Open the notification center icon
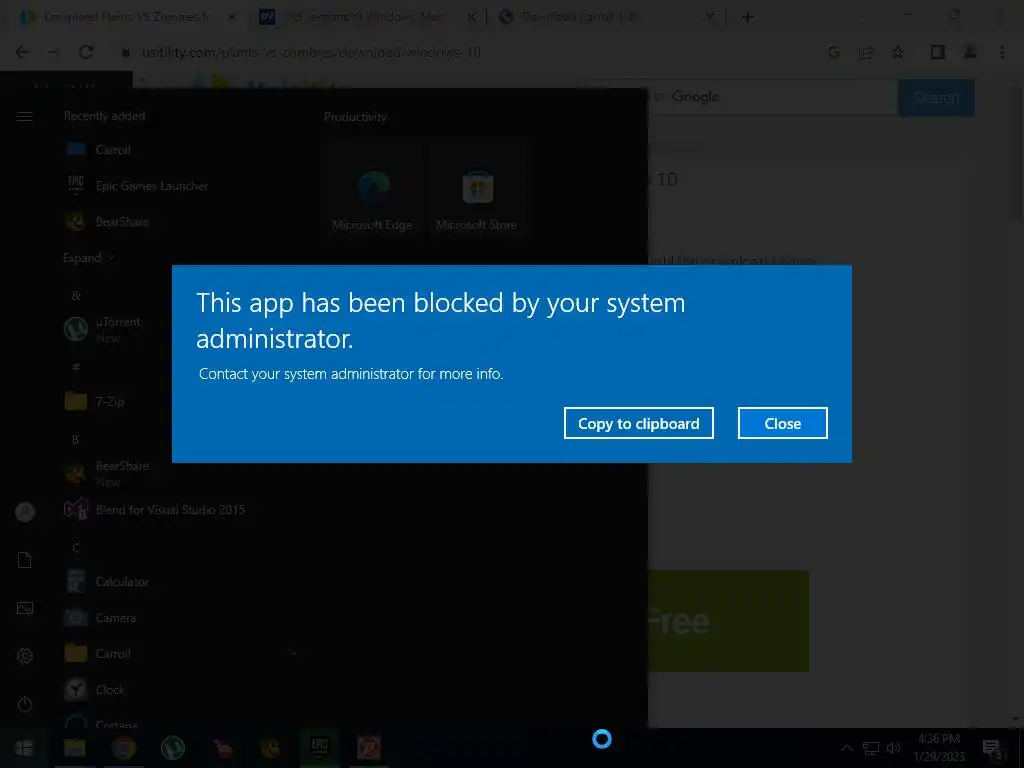 (992, 748)
